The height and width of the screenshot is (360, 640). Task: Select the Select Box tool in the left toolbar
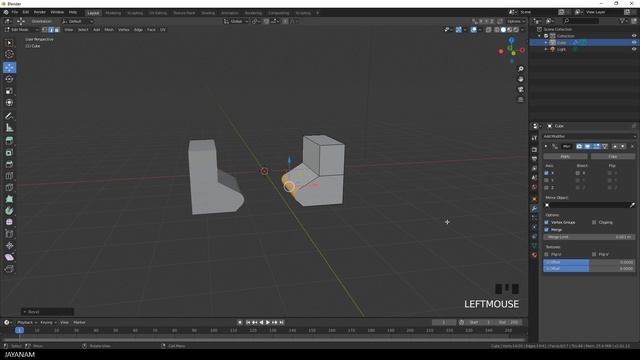tap(9, 43)
